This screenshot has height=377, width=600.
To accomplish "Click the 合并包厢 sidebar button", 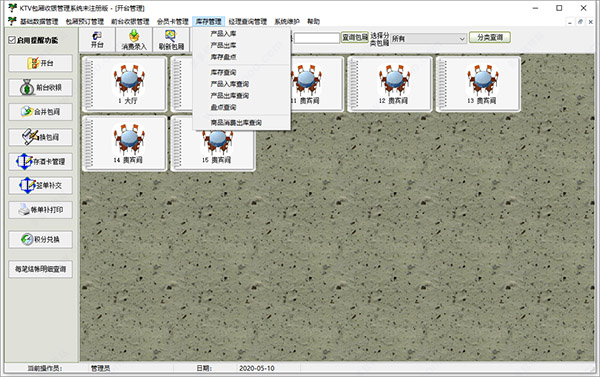I will [41, 112].
